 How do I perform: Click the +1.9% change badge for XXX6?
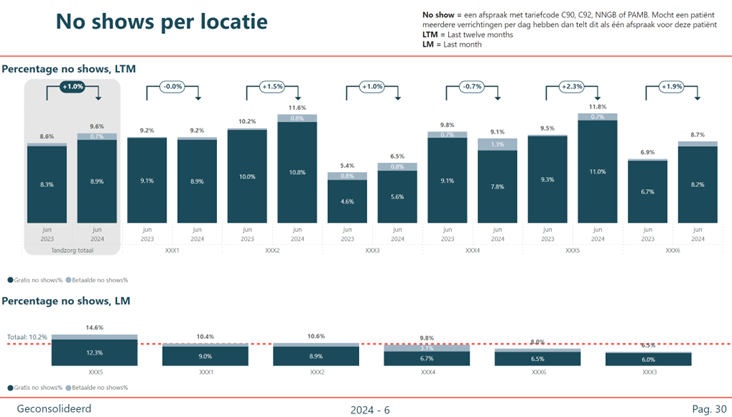coord(672,87)
